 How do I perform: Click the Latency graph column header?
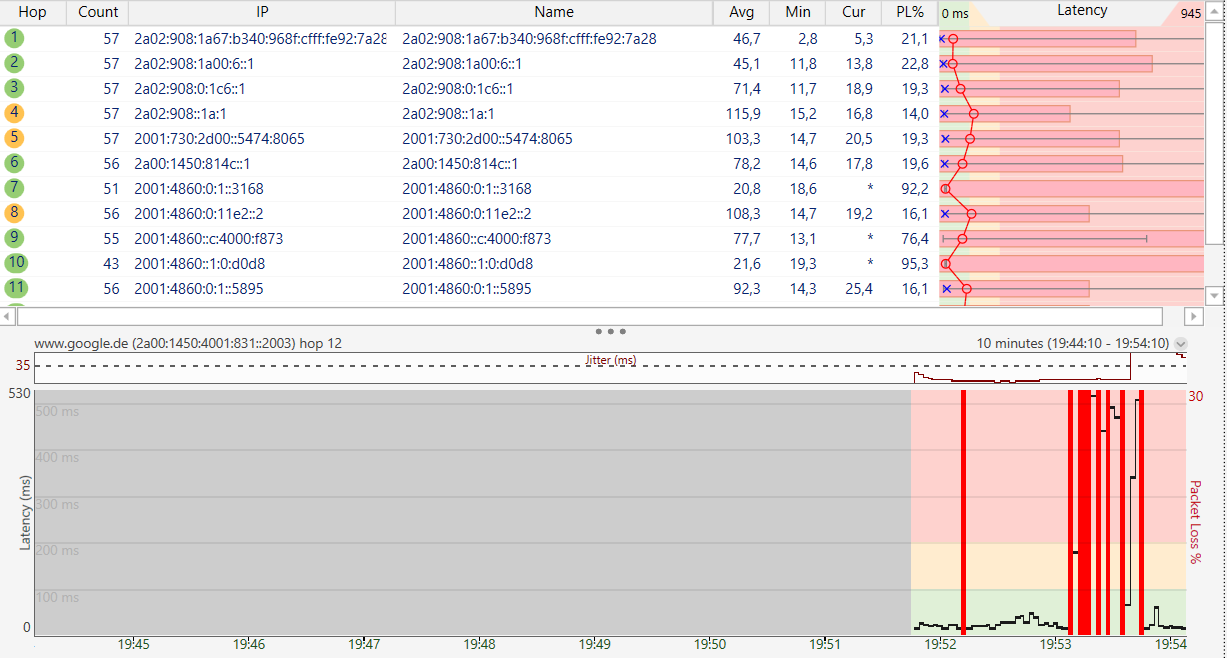1082,11
